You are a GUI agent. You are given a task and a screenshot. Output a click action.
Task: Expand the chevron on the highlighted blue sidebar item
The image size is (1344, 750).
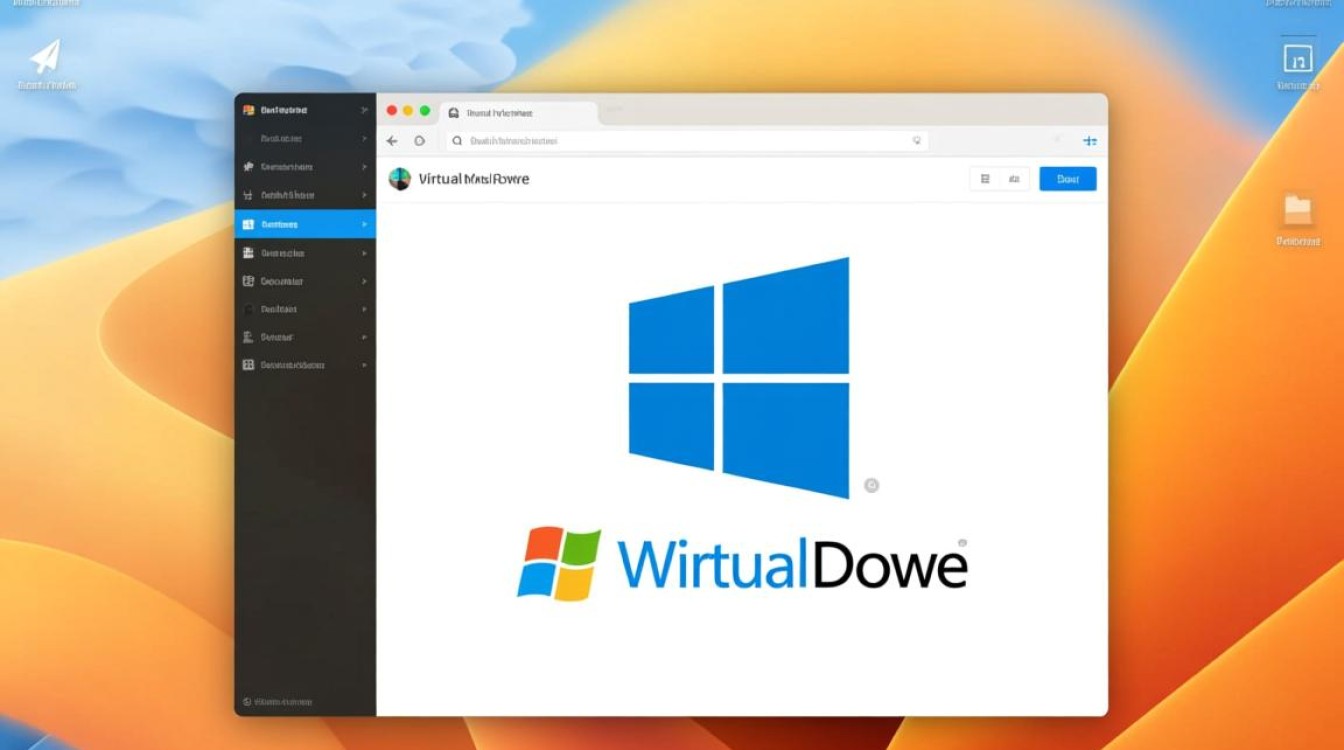pyautogui.click(x=364, y=225)
